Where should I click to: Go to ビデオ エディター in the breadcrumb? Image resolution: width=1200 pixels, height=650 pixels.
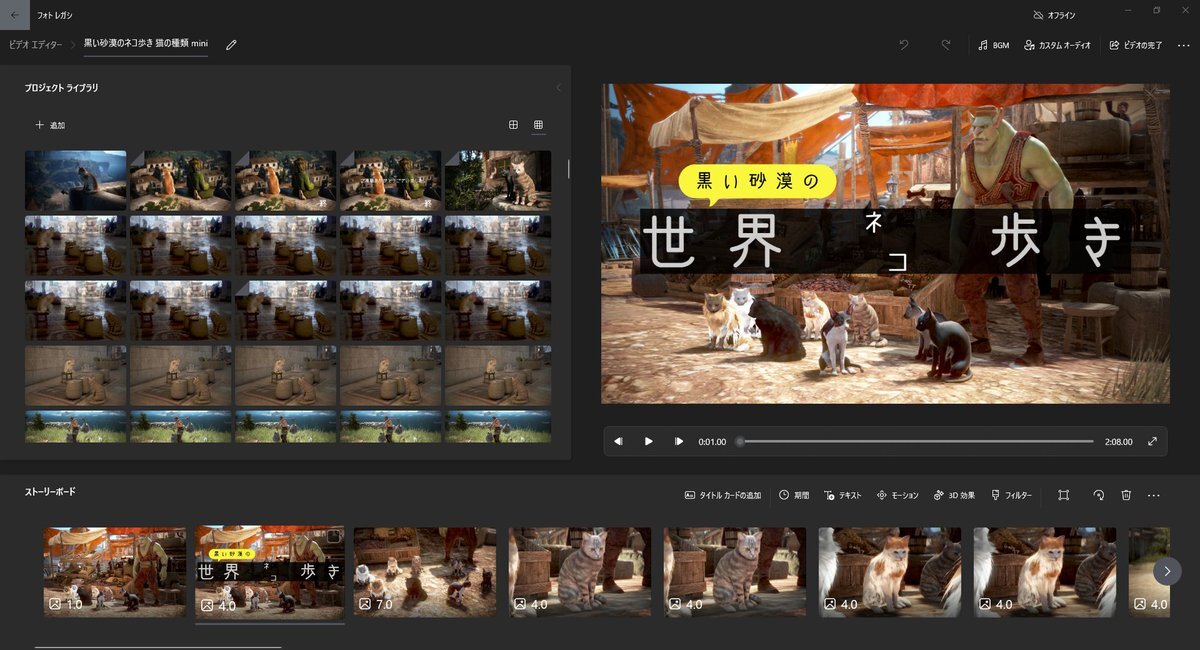pos(35,45)
